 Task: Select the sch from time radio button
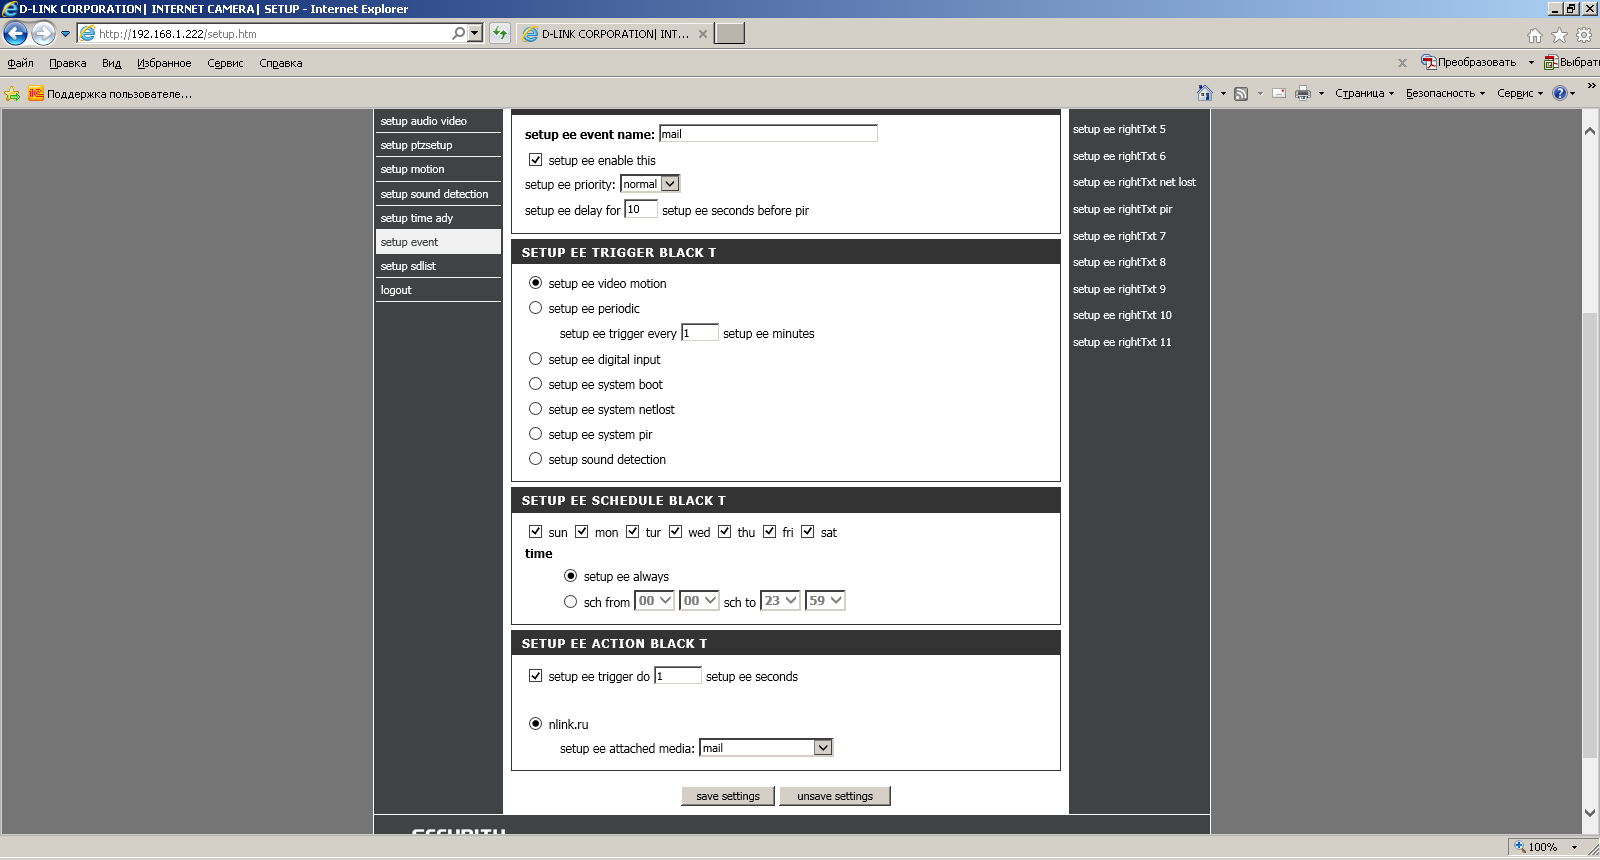(571, 602)
